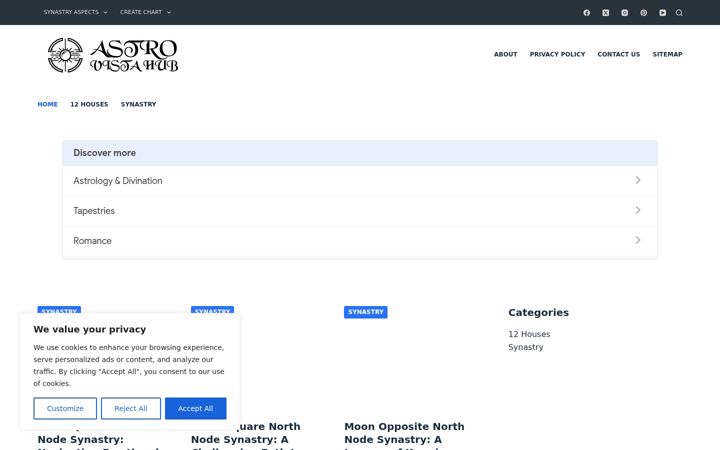720x450 pixels.
Task: Open the Privacy Policy page
Action: point(557,54)
